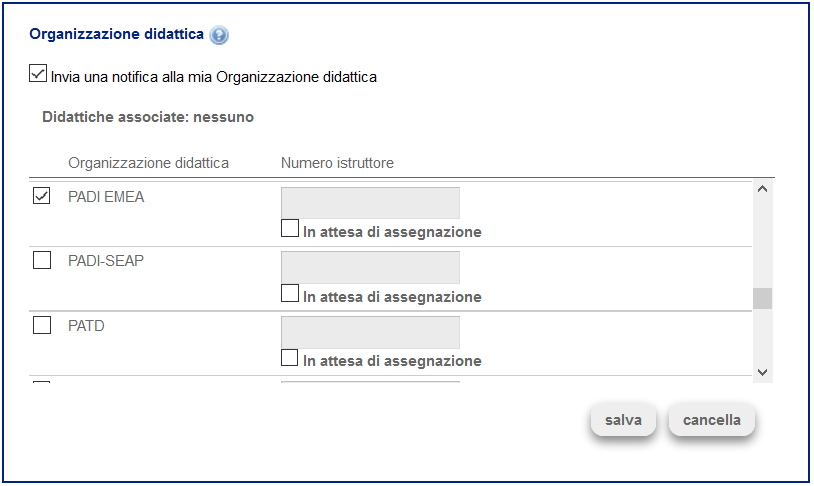Viewport: 814px width, 486px height.
Task: Uncheck the PADI EMEA organization checkbox
Action: pyautogui.click(x=42, y=197)
